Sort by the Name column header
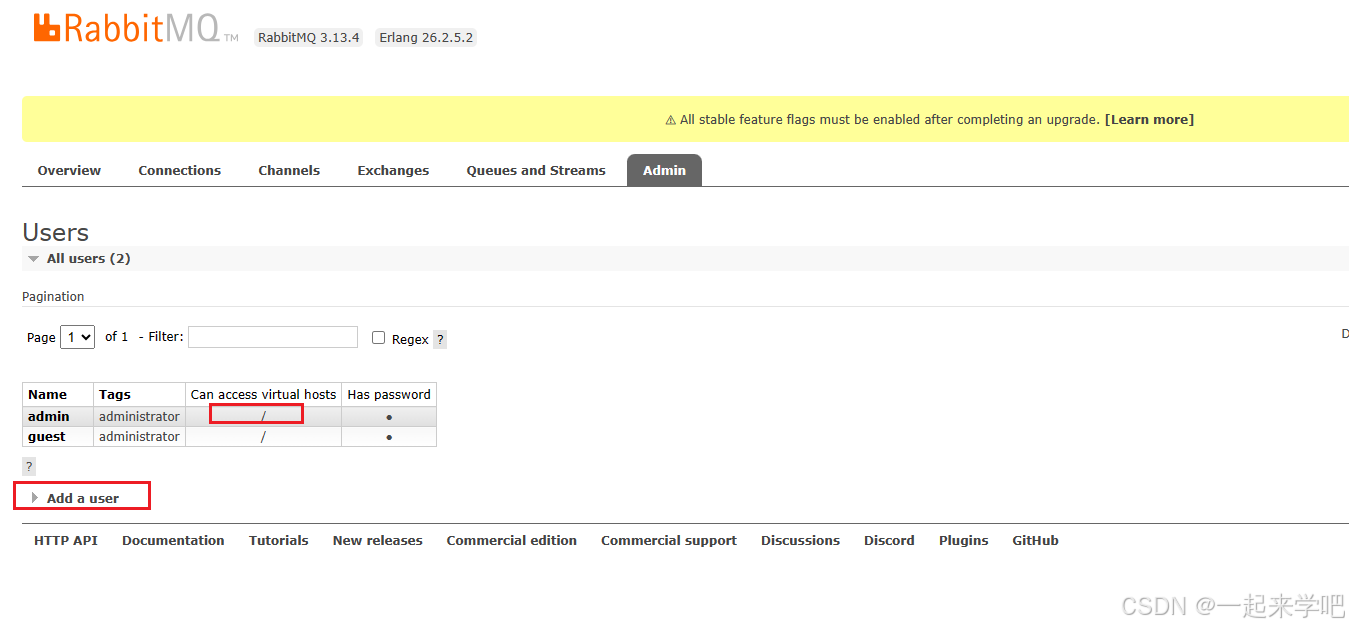Screen dimensions: 1349x628 coord(47,395)
